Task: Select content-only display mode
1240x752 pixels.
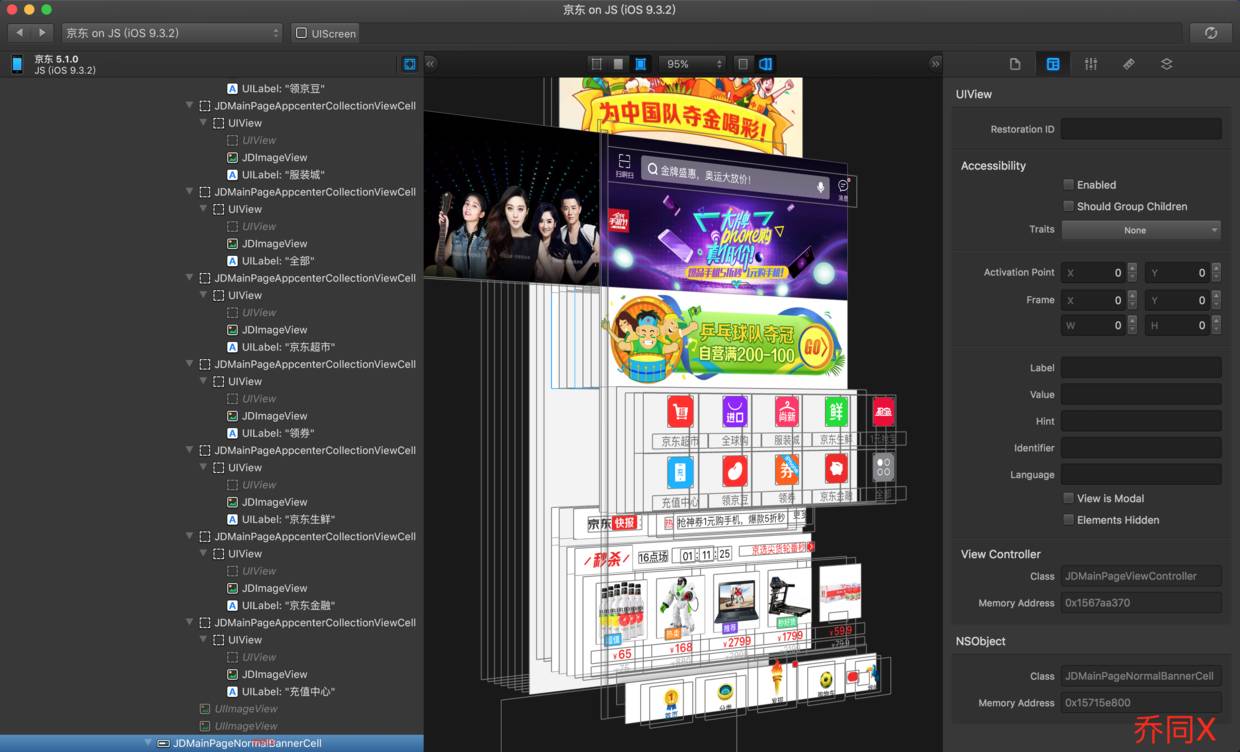Action: [x=618, y=63]
